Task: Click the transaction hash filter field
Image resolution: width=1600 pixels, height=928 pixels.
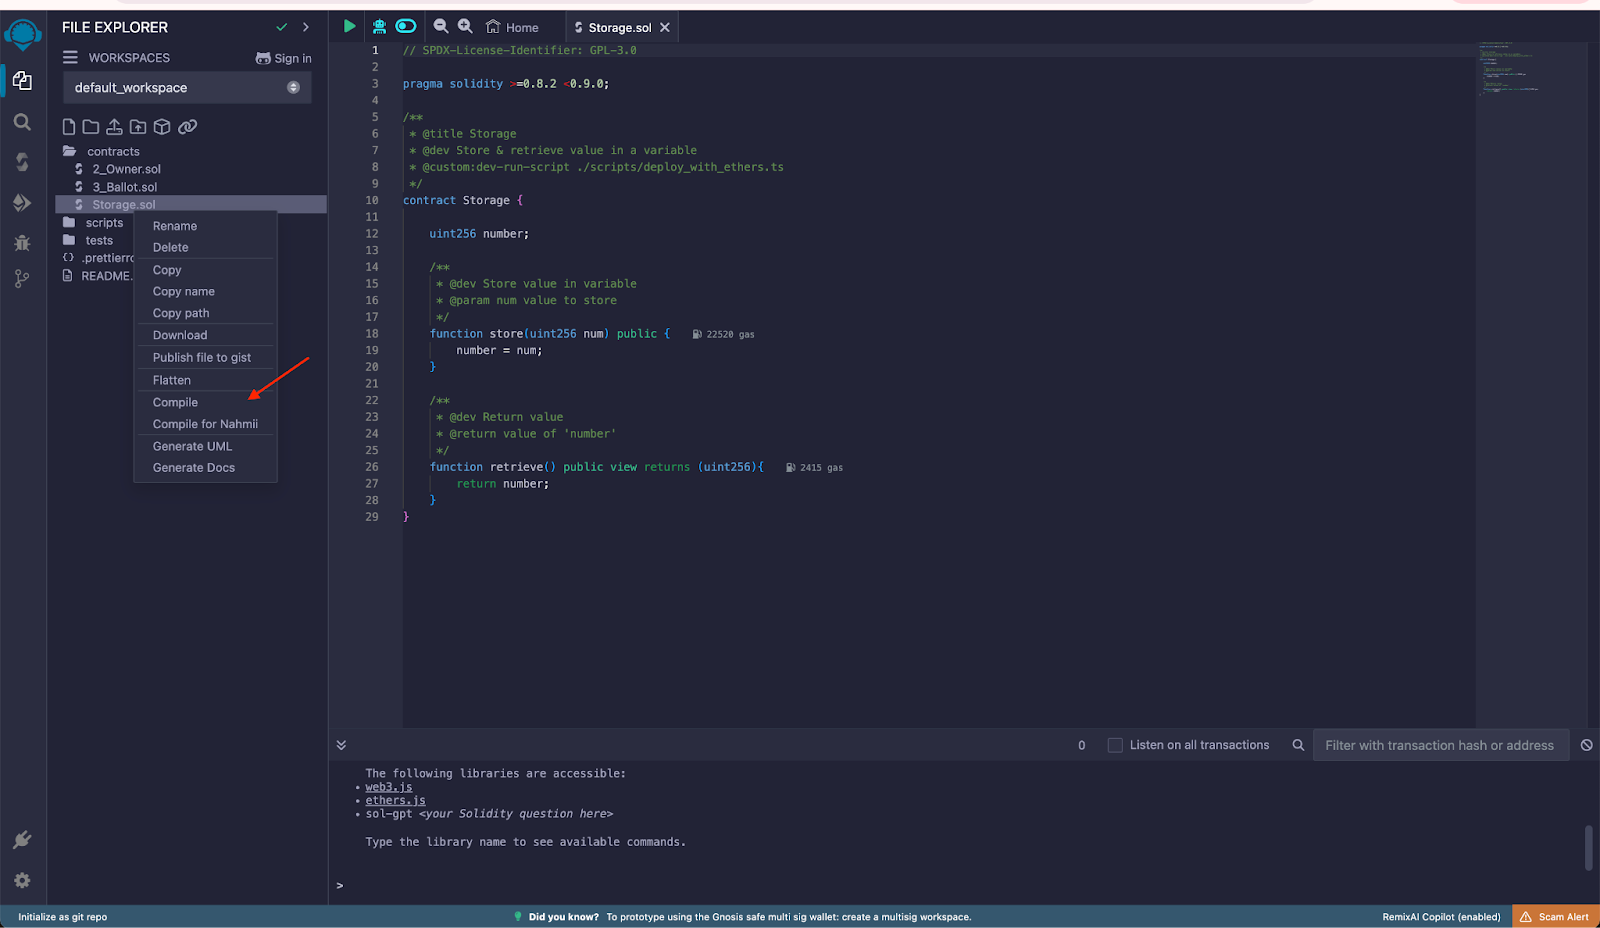Action: [x=1440, y=744]
